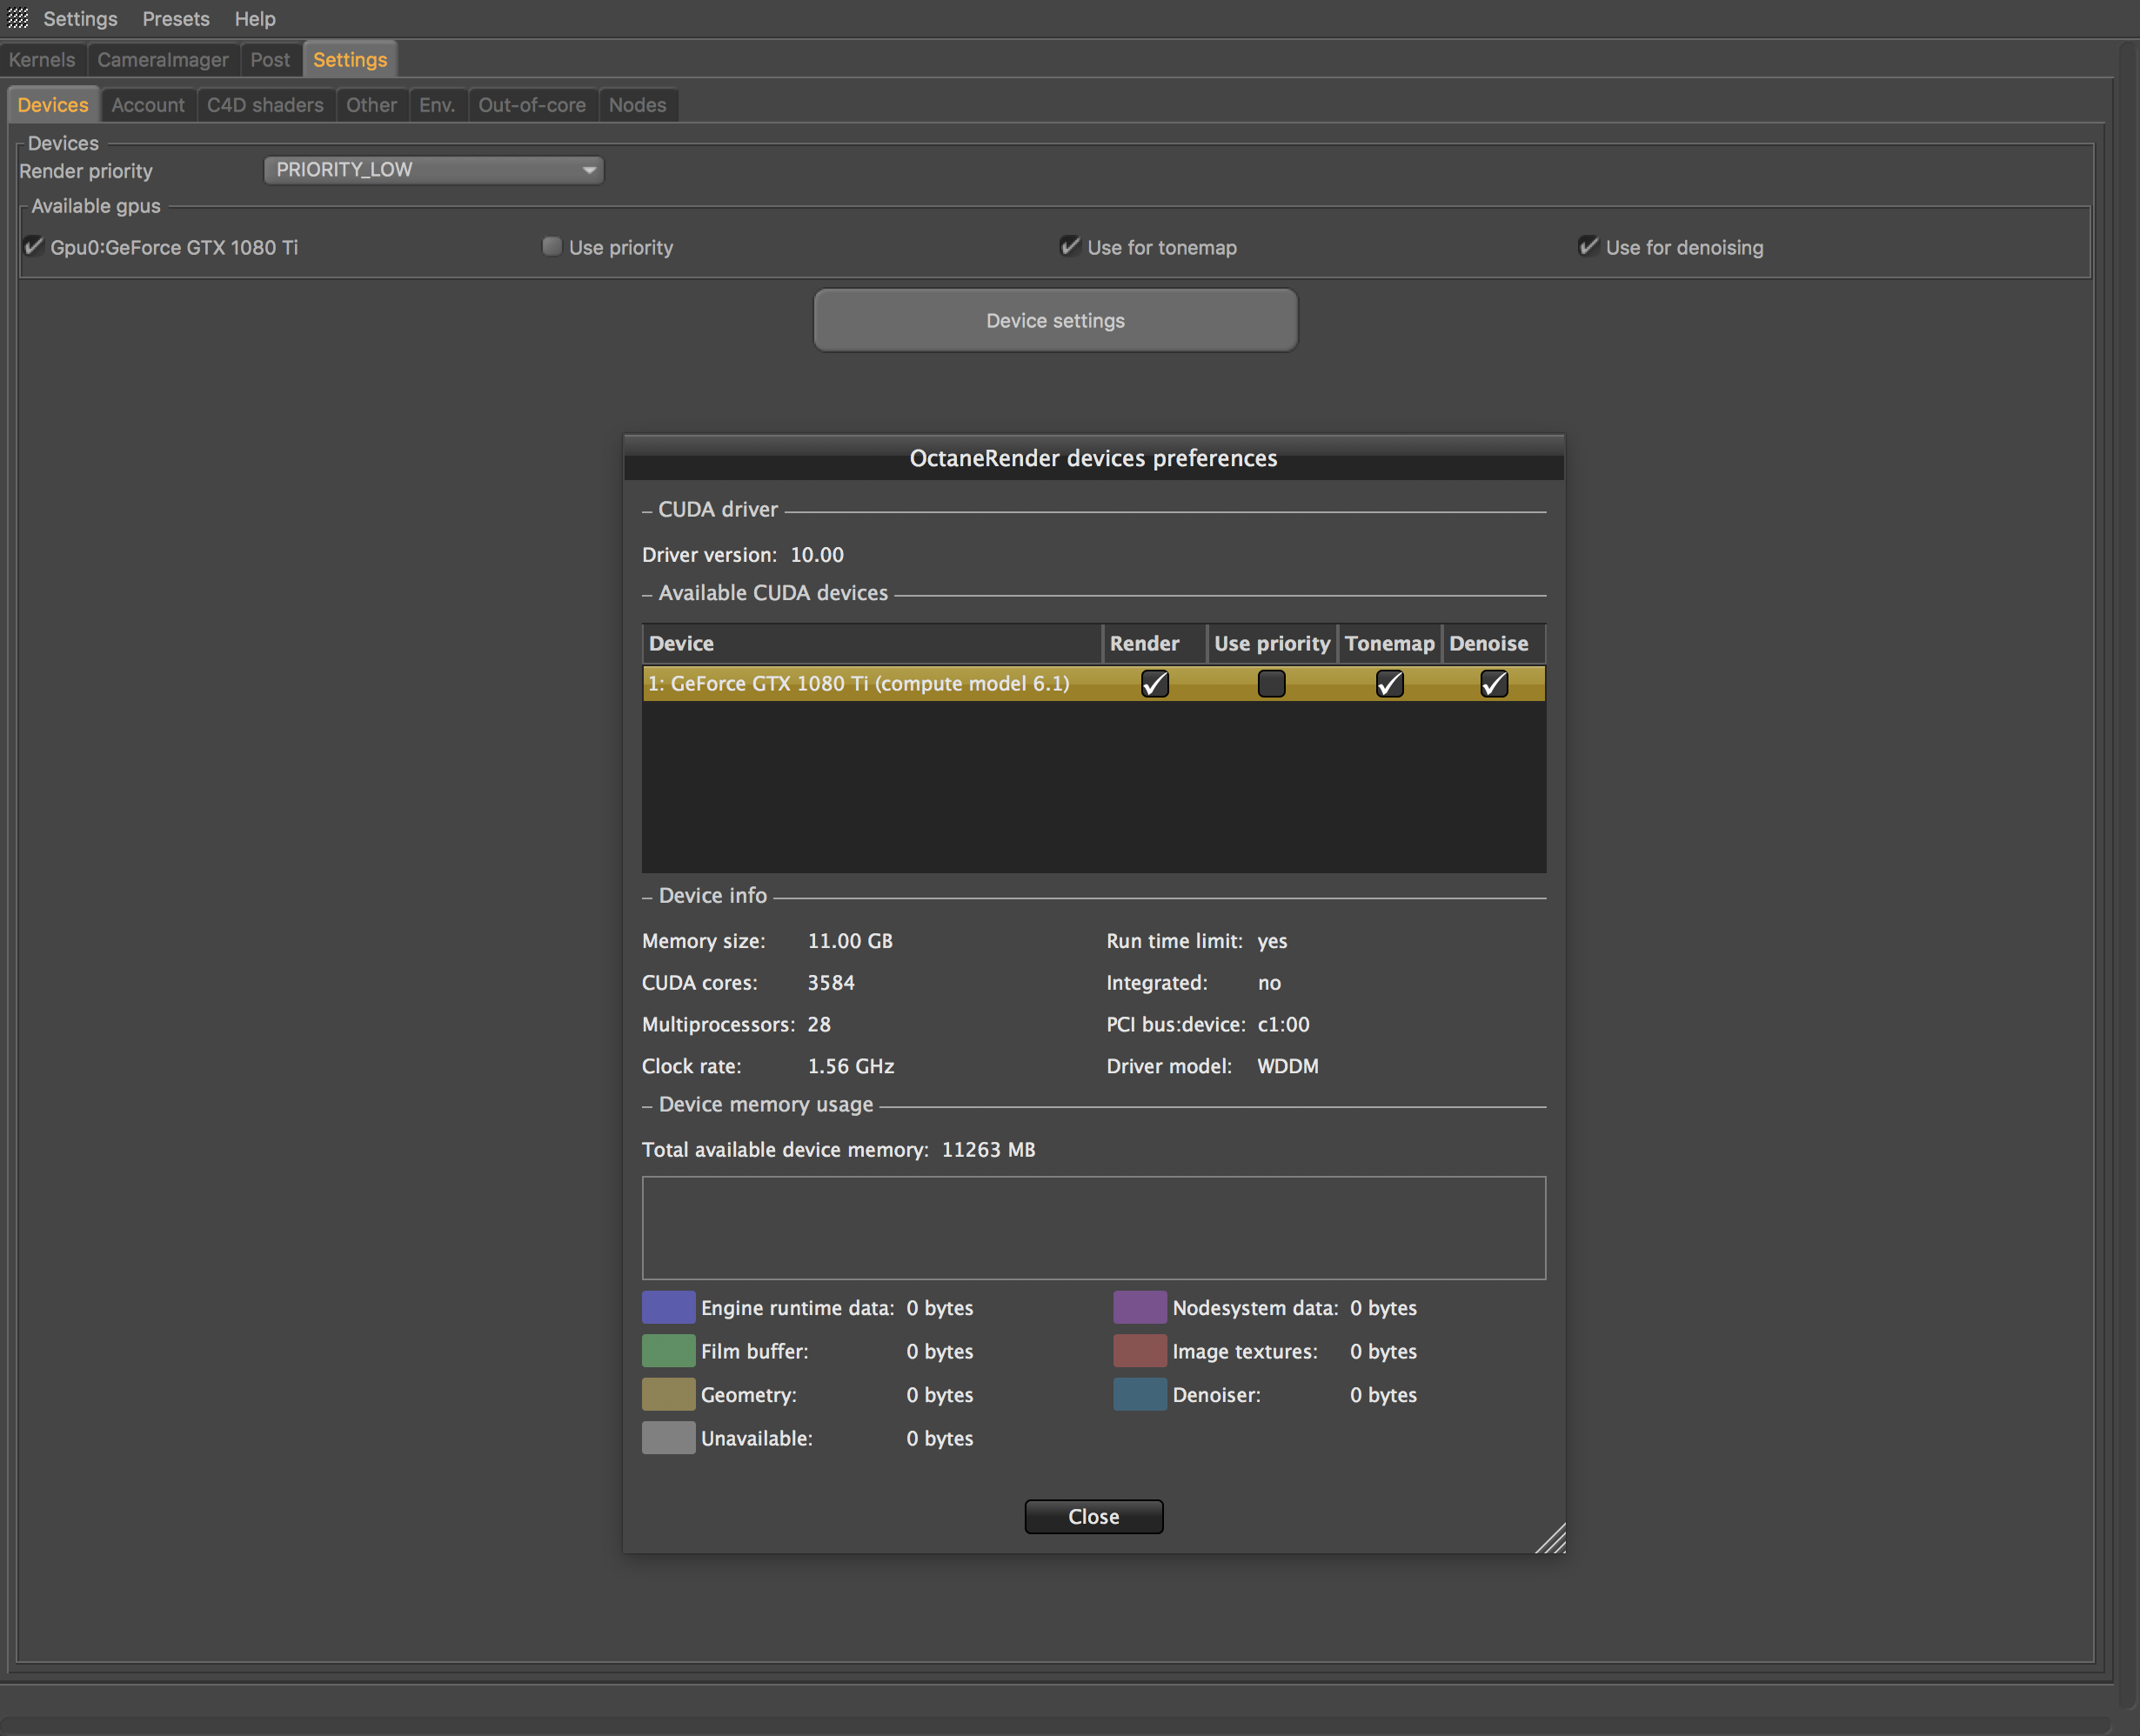Uncheck Use for denoising
The height and width of the screenshot is (1736, 2140).
pos(1588,246)
